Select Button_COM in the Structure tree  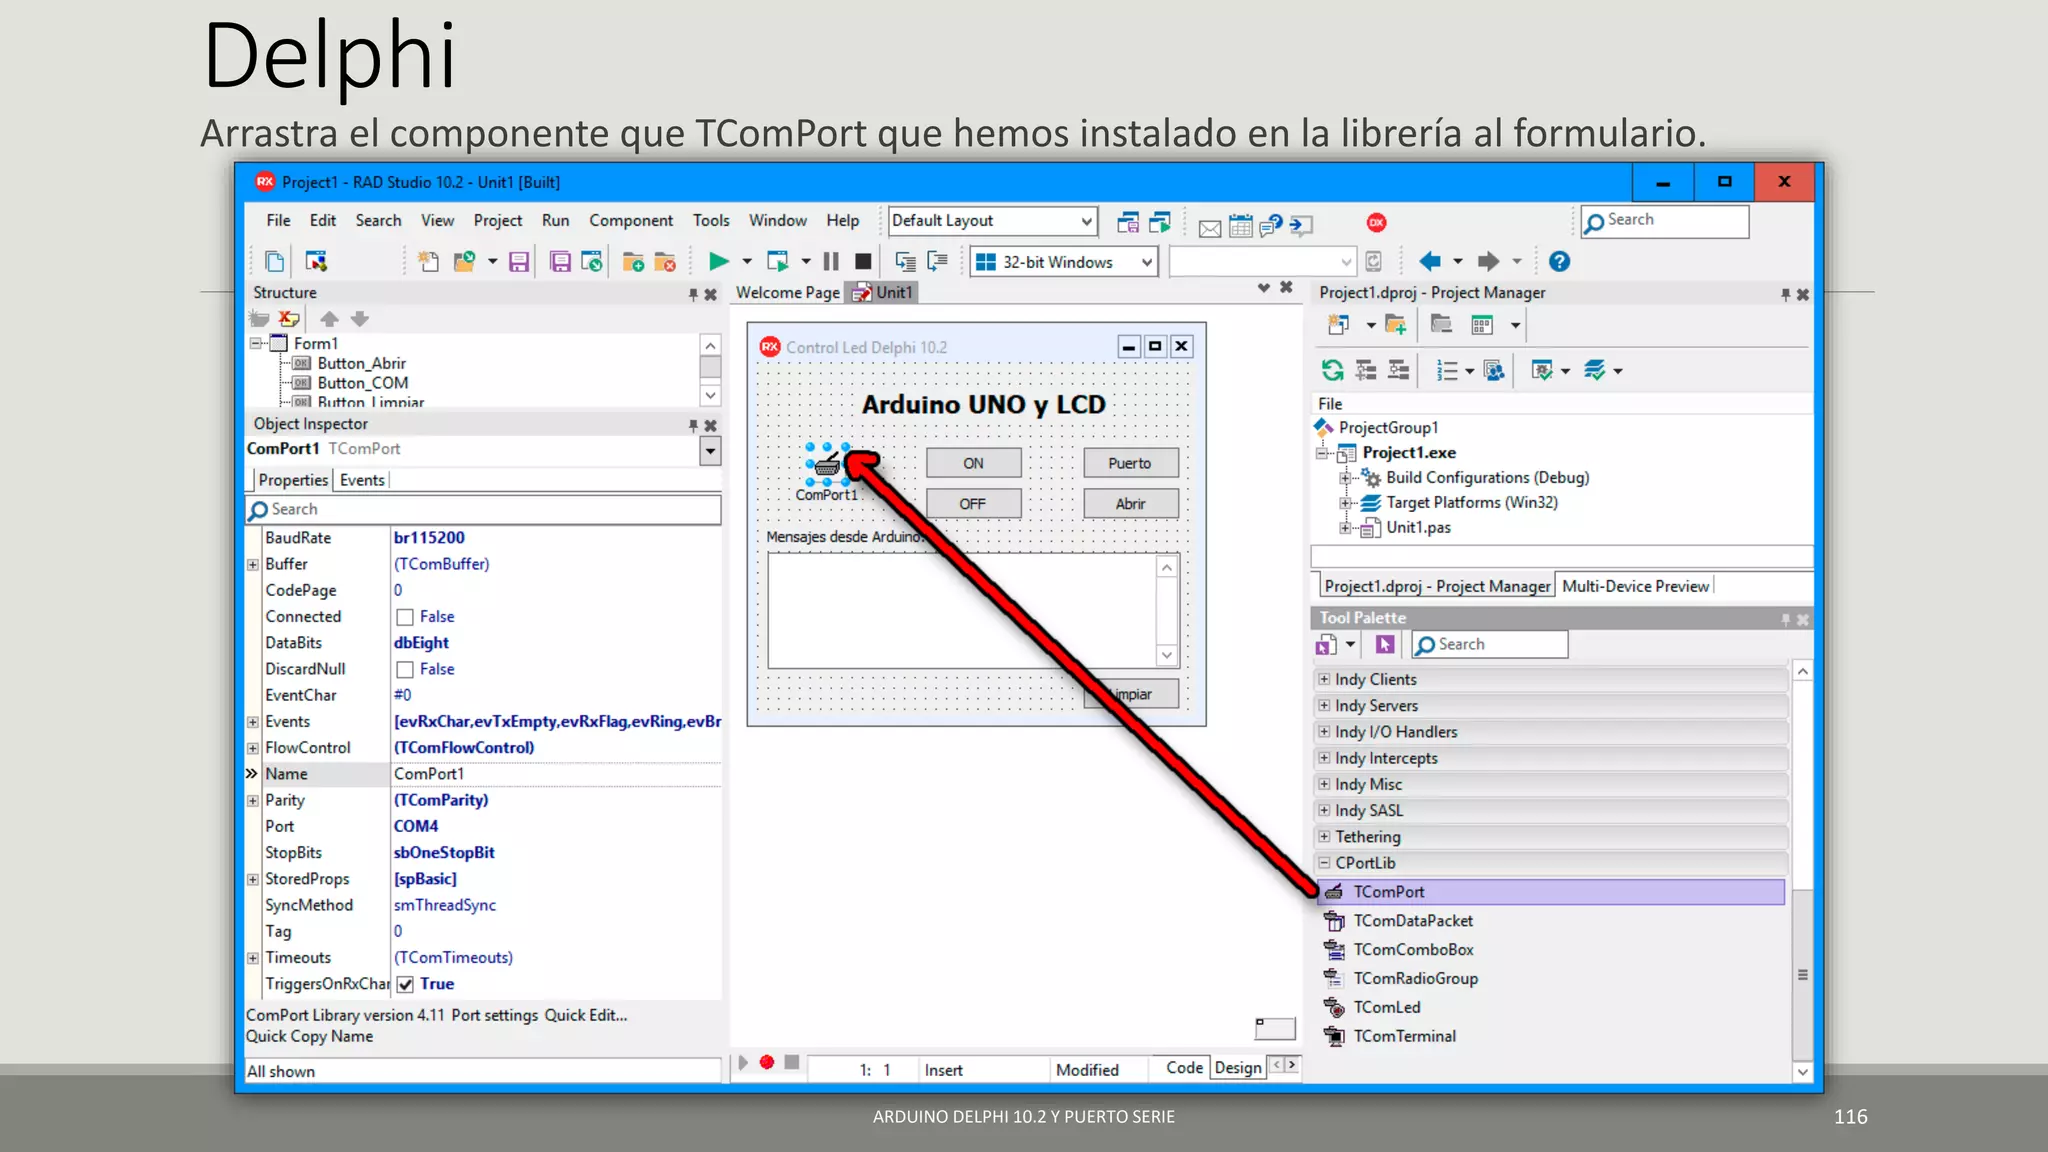(362, 383)
